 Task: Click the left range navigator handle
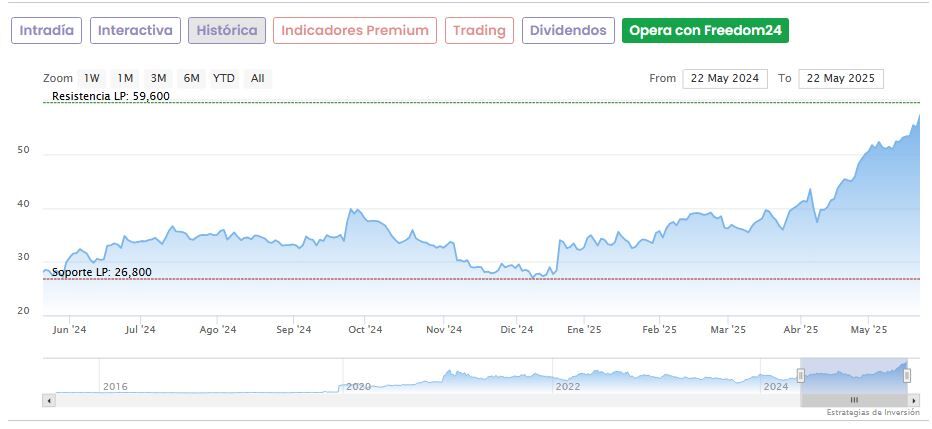pyautogui.click(x=800, y=375)
